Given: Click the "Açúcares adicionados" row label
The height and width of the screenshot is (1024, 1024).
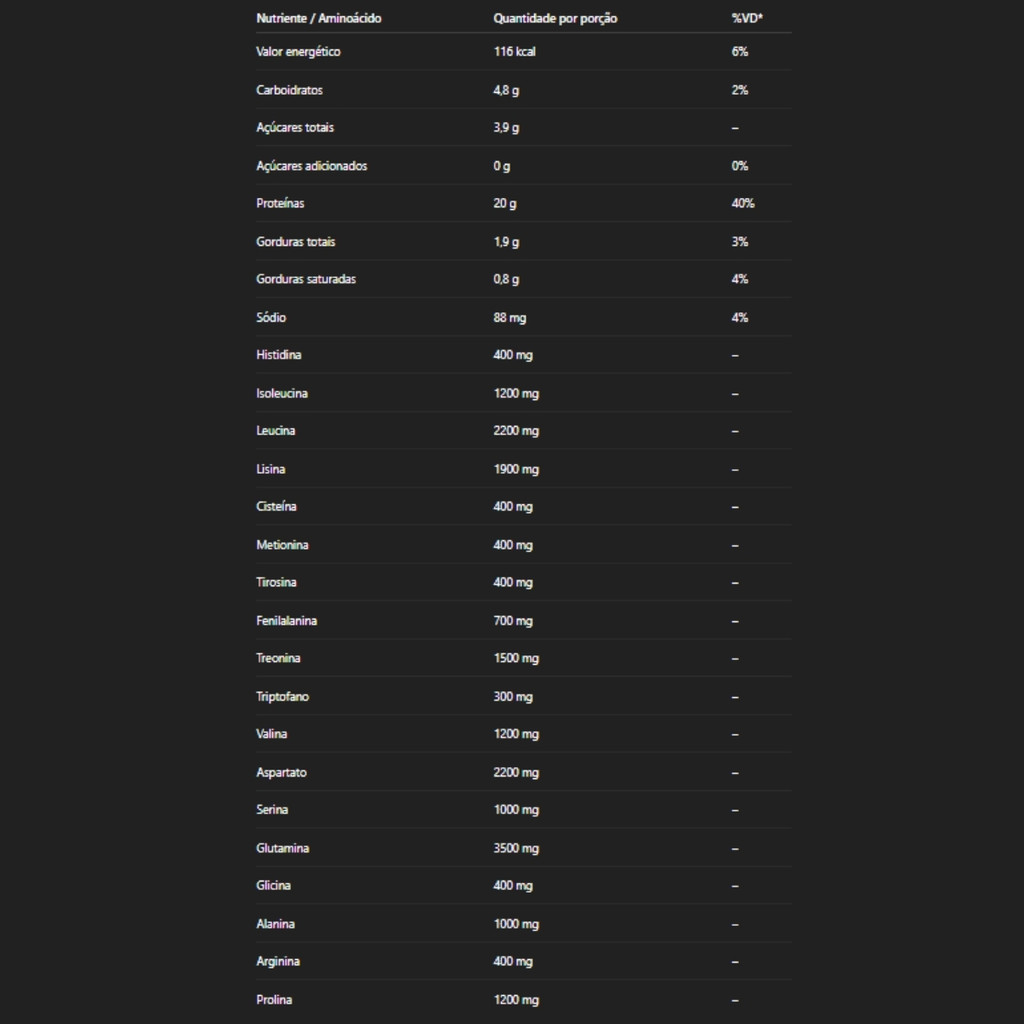Looking at the screenshot, I should pos(311,166).
